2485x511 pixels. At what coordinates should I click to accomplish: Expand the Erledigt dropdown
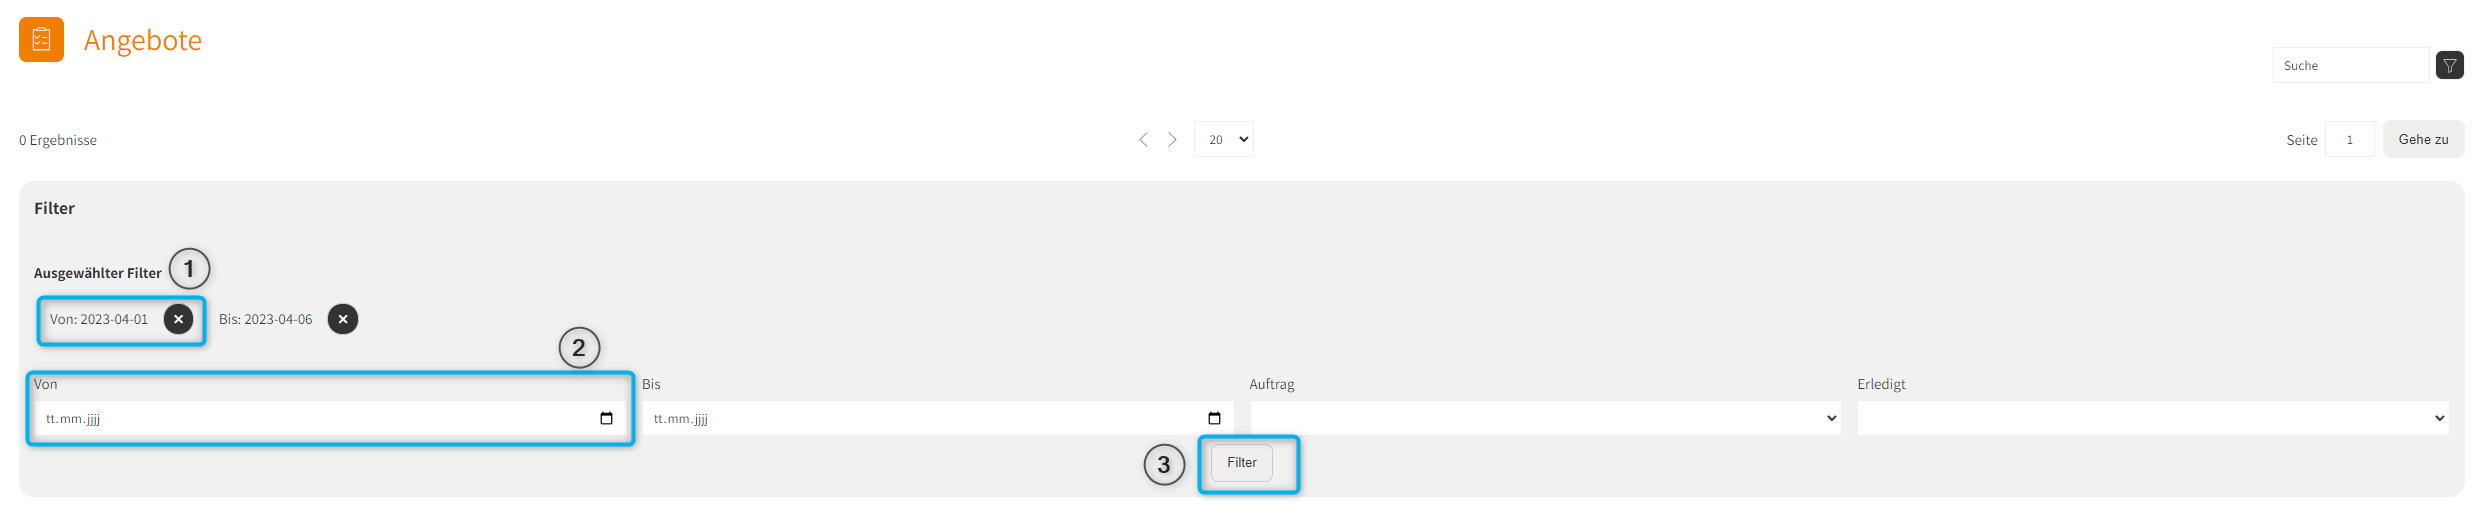click(2152, 418)
